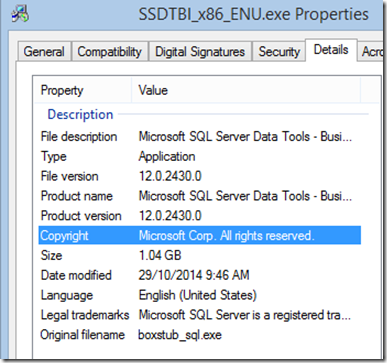Click the Type property label

pyautogui.click(x=53, y=157)
